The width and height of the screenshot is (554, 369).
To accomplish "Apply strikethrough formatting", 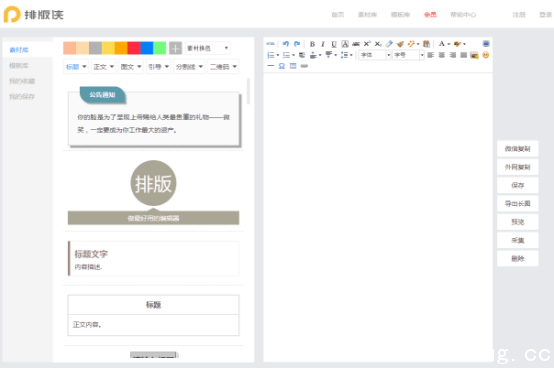I will [356, 44].
